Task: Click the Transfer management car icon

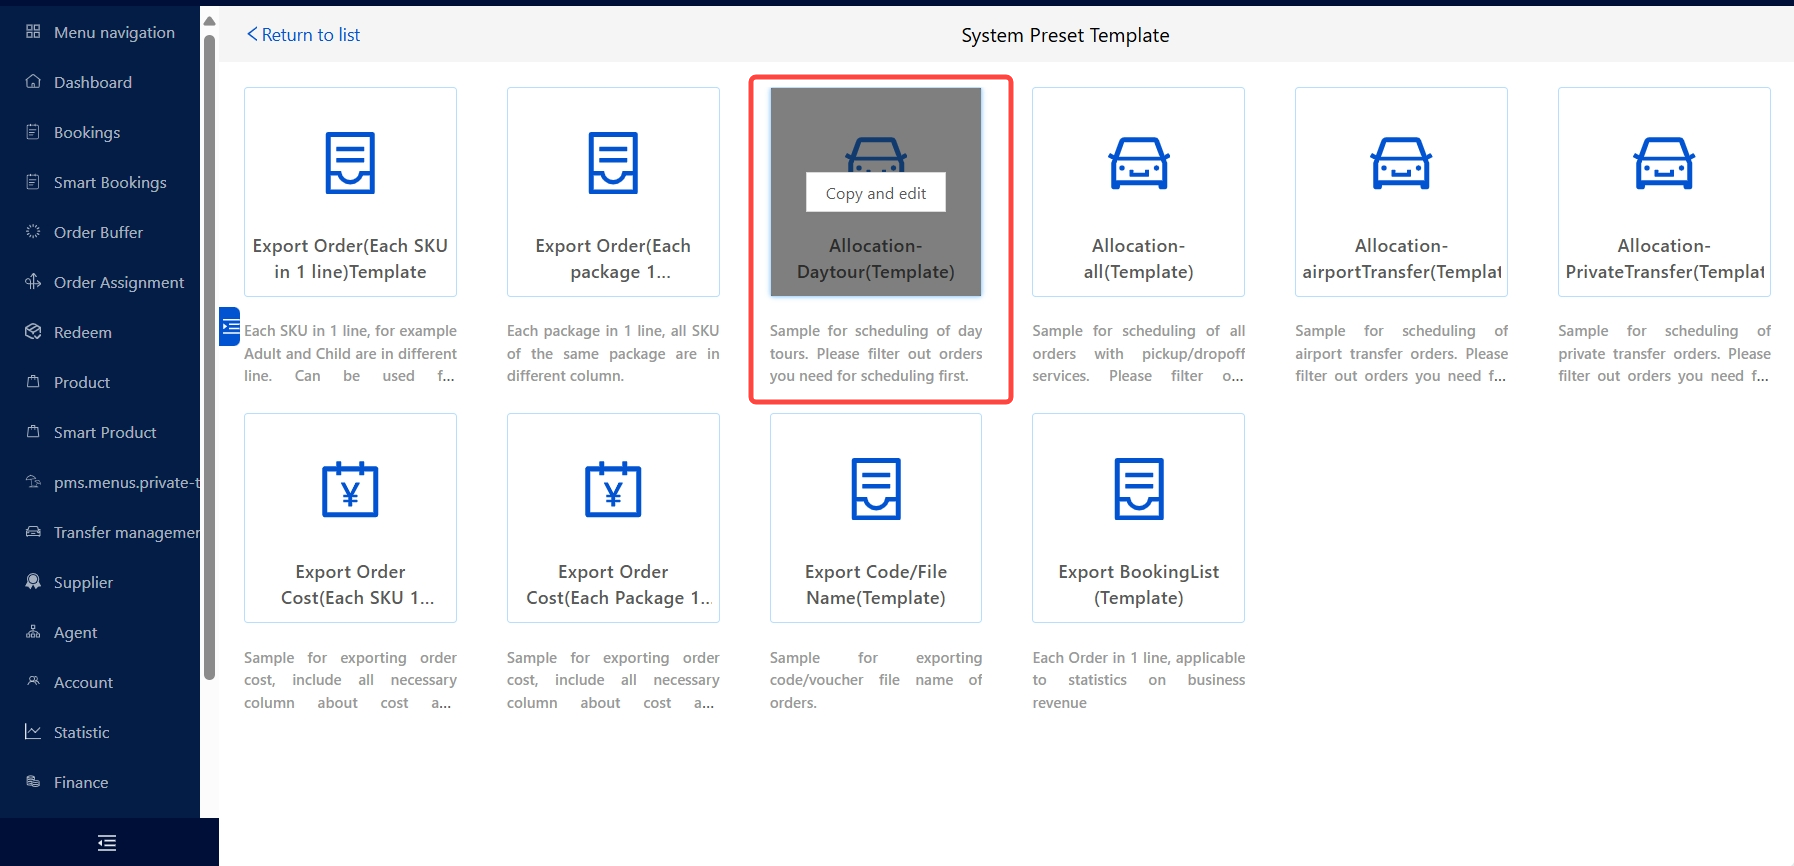Action: tap(33, 532)
